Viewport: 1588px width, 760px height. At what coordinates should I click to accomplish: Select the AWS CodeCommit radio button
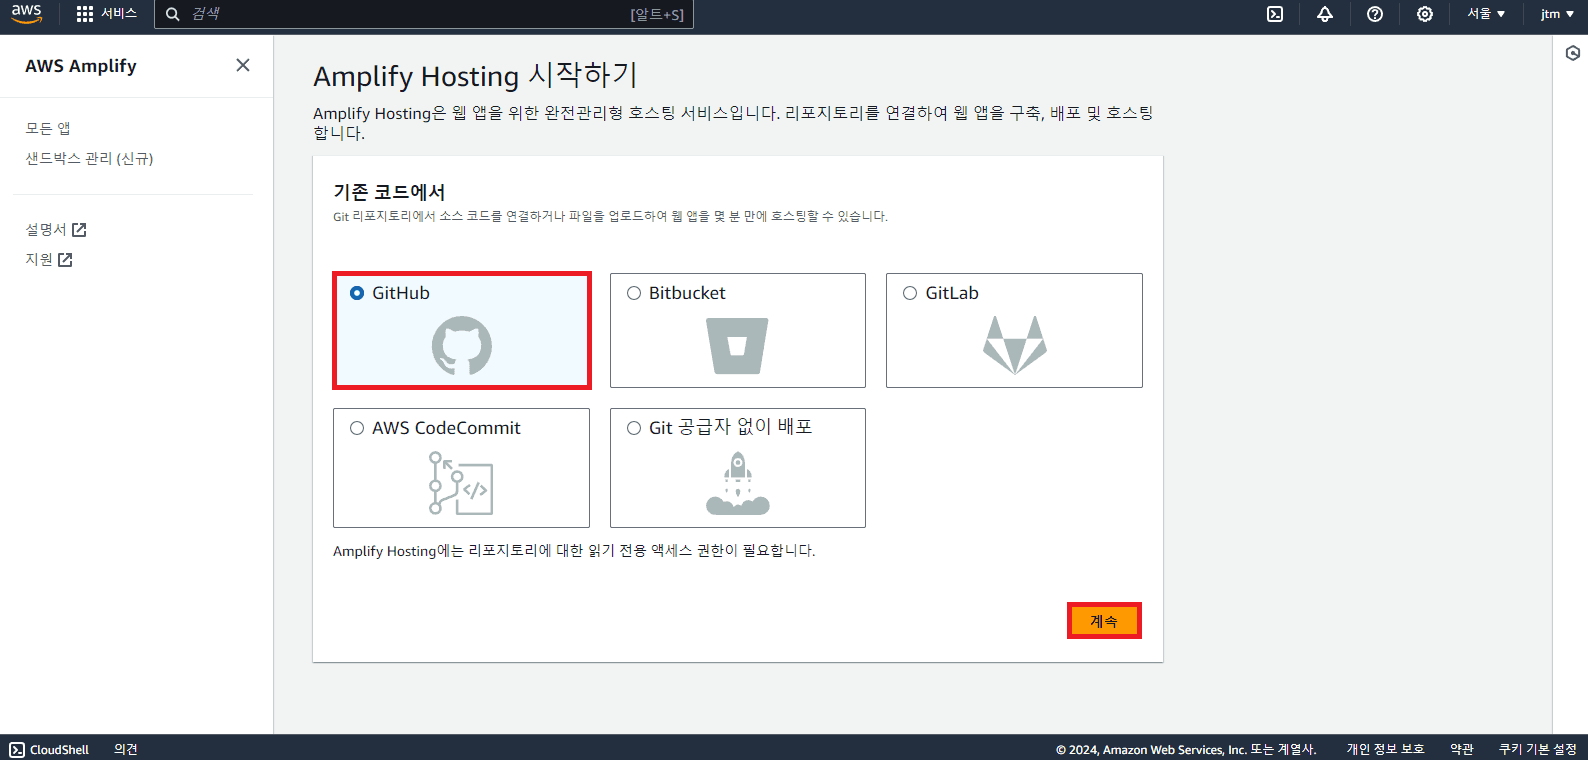click(357, 428)
